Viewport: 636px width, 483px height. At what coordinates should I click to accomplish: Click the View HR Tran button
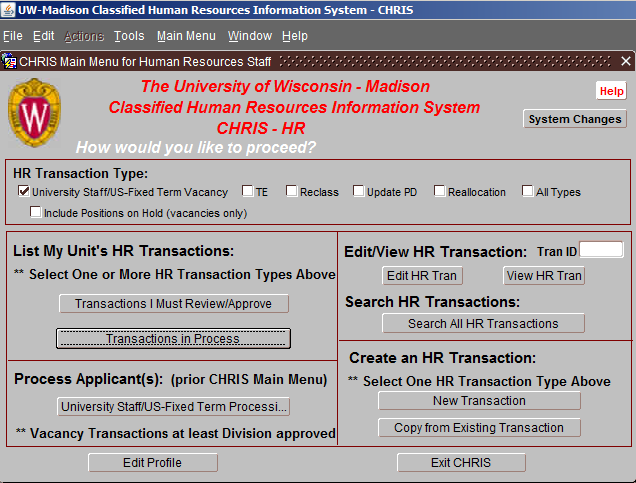[x=544, y=276]
